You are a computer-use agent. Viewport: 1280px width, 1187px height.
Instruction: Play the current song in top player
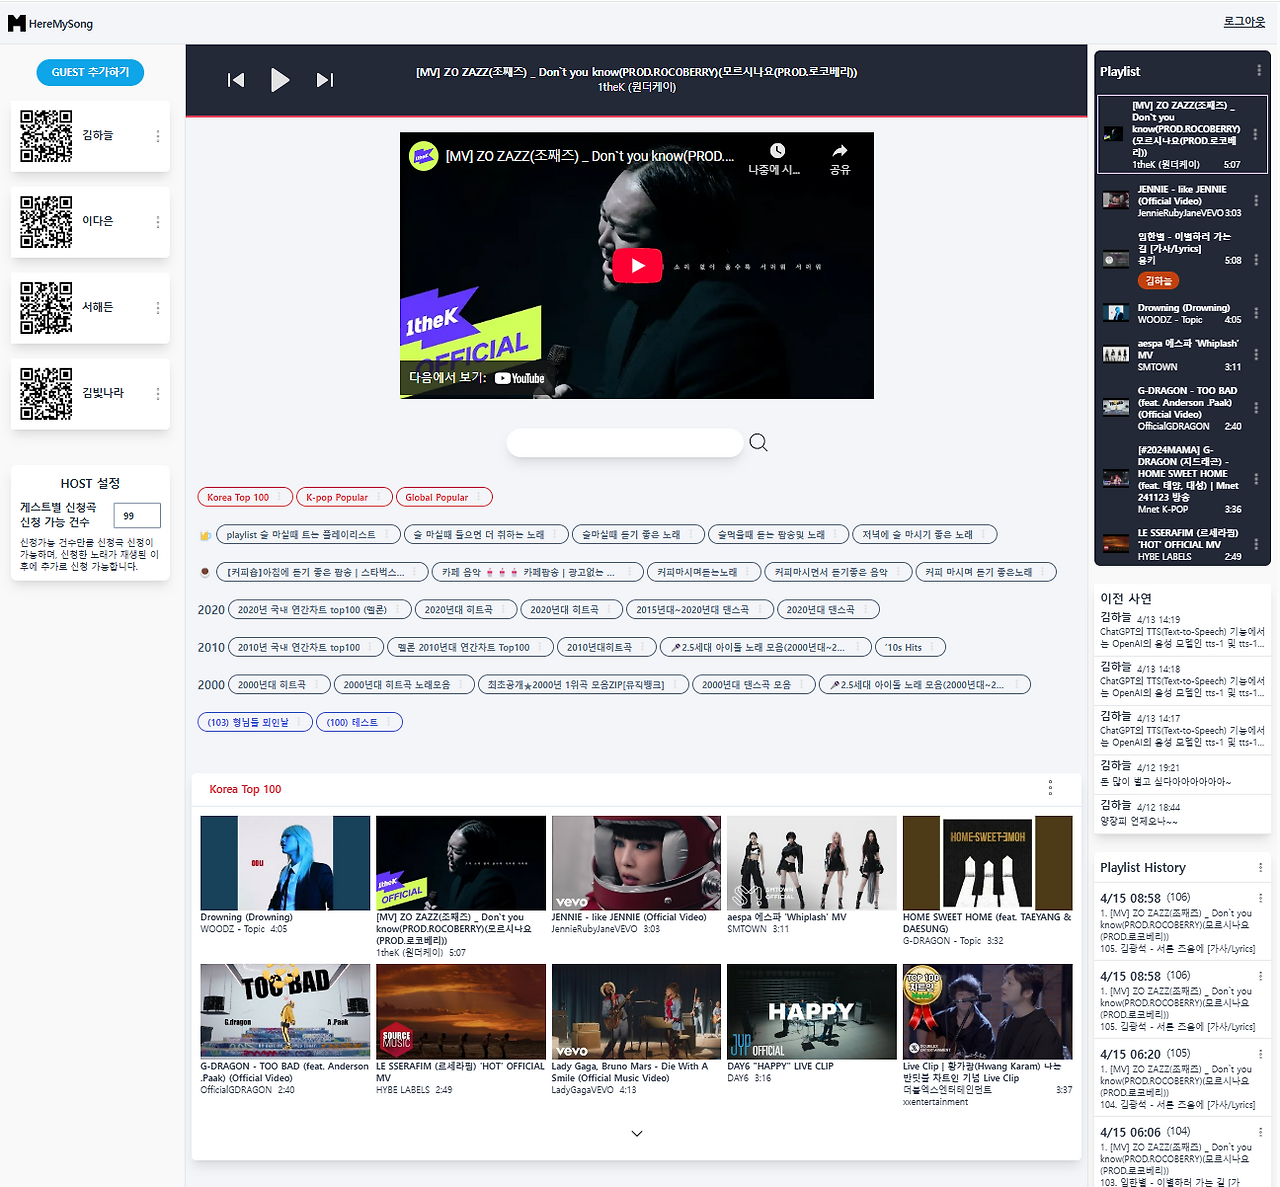click(x=280, y=80)
